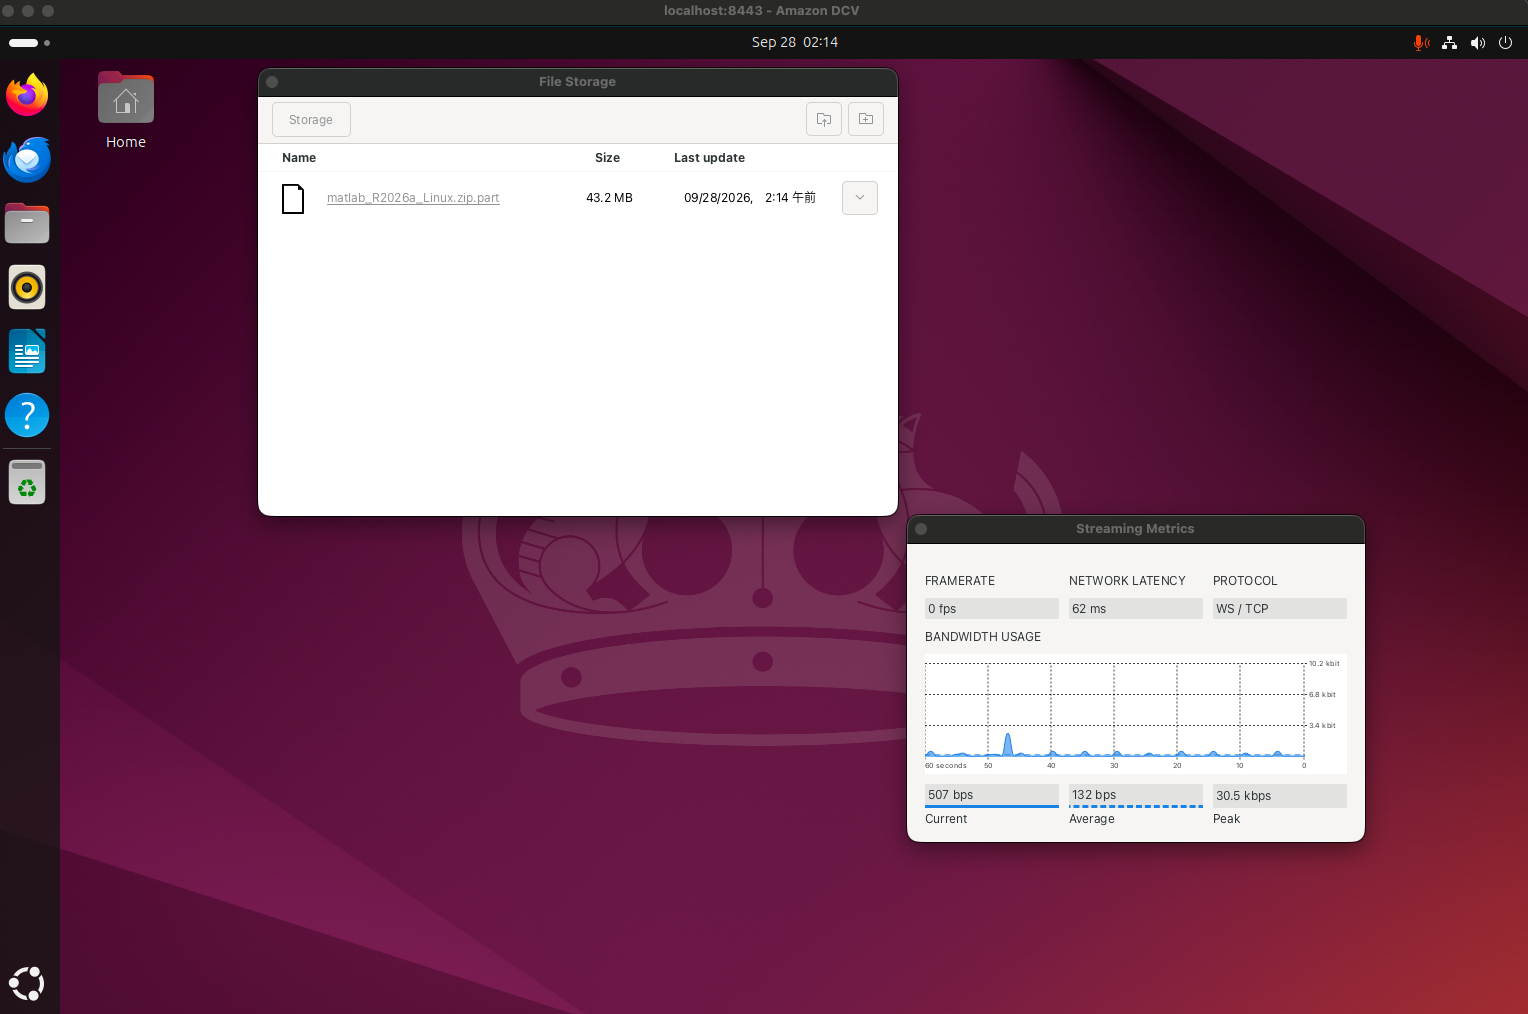Click the Last update column header
Image resolution: width=1528 pixels, height=1014 pixels.
click(709, 158)
